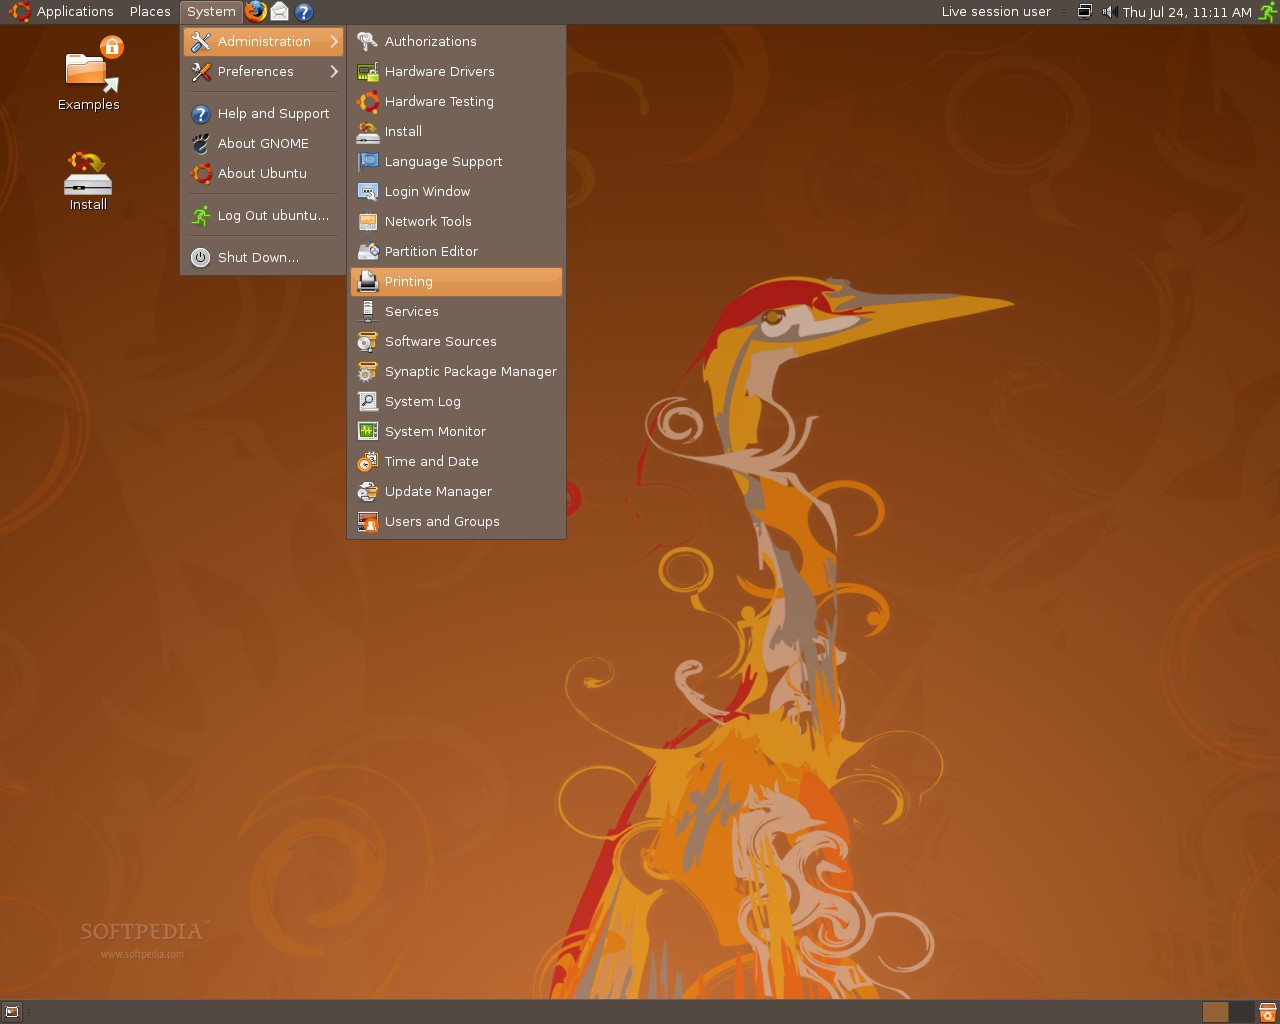Click the Hardware Drivers card icon
1280x1024 pixels.
pyautogui.click(x=367, y=71)
